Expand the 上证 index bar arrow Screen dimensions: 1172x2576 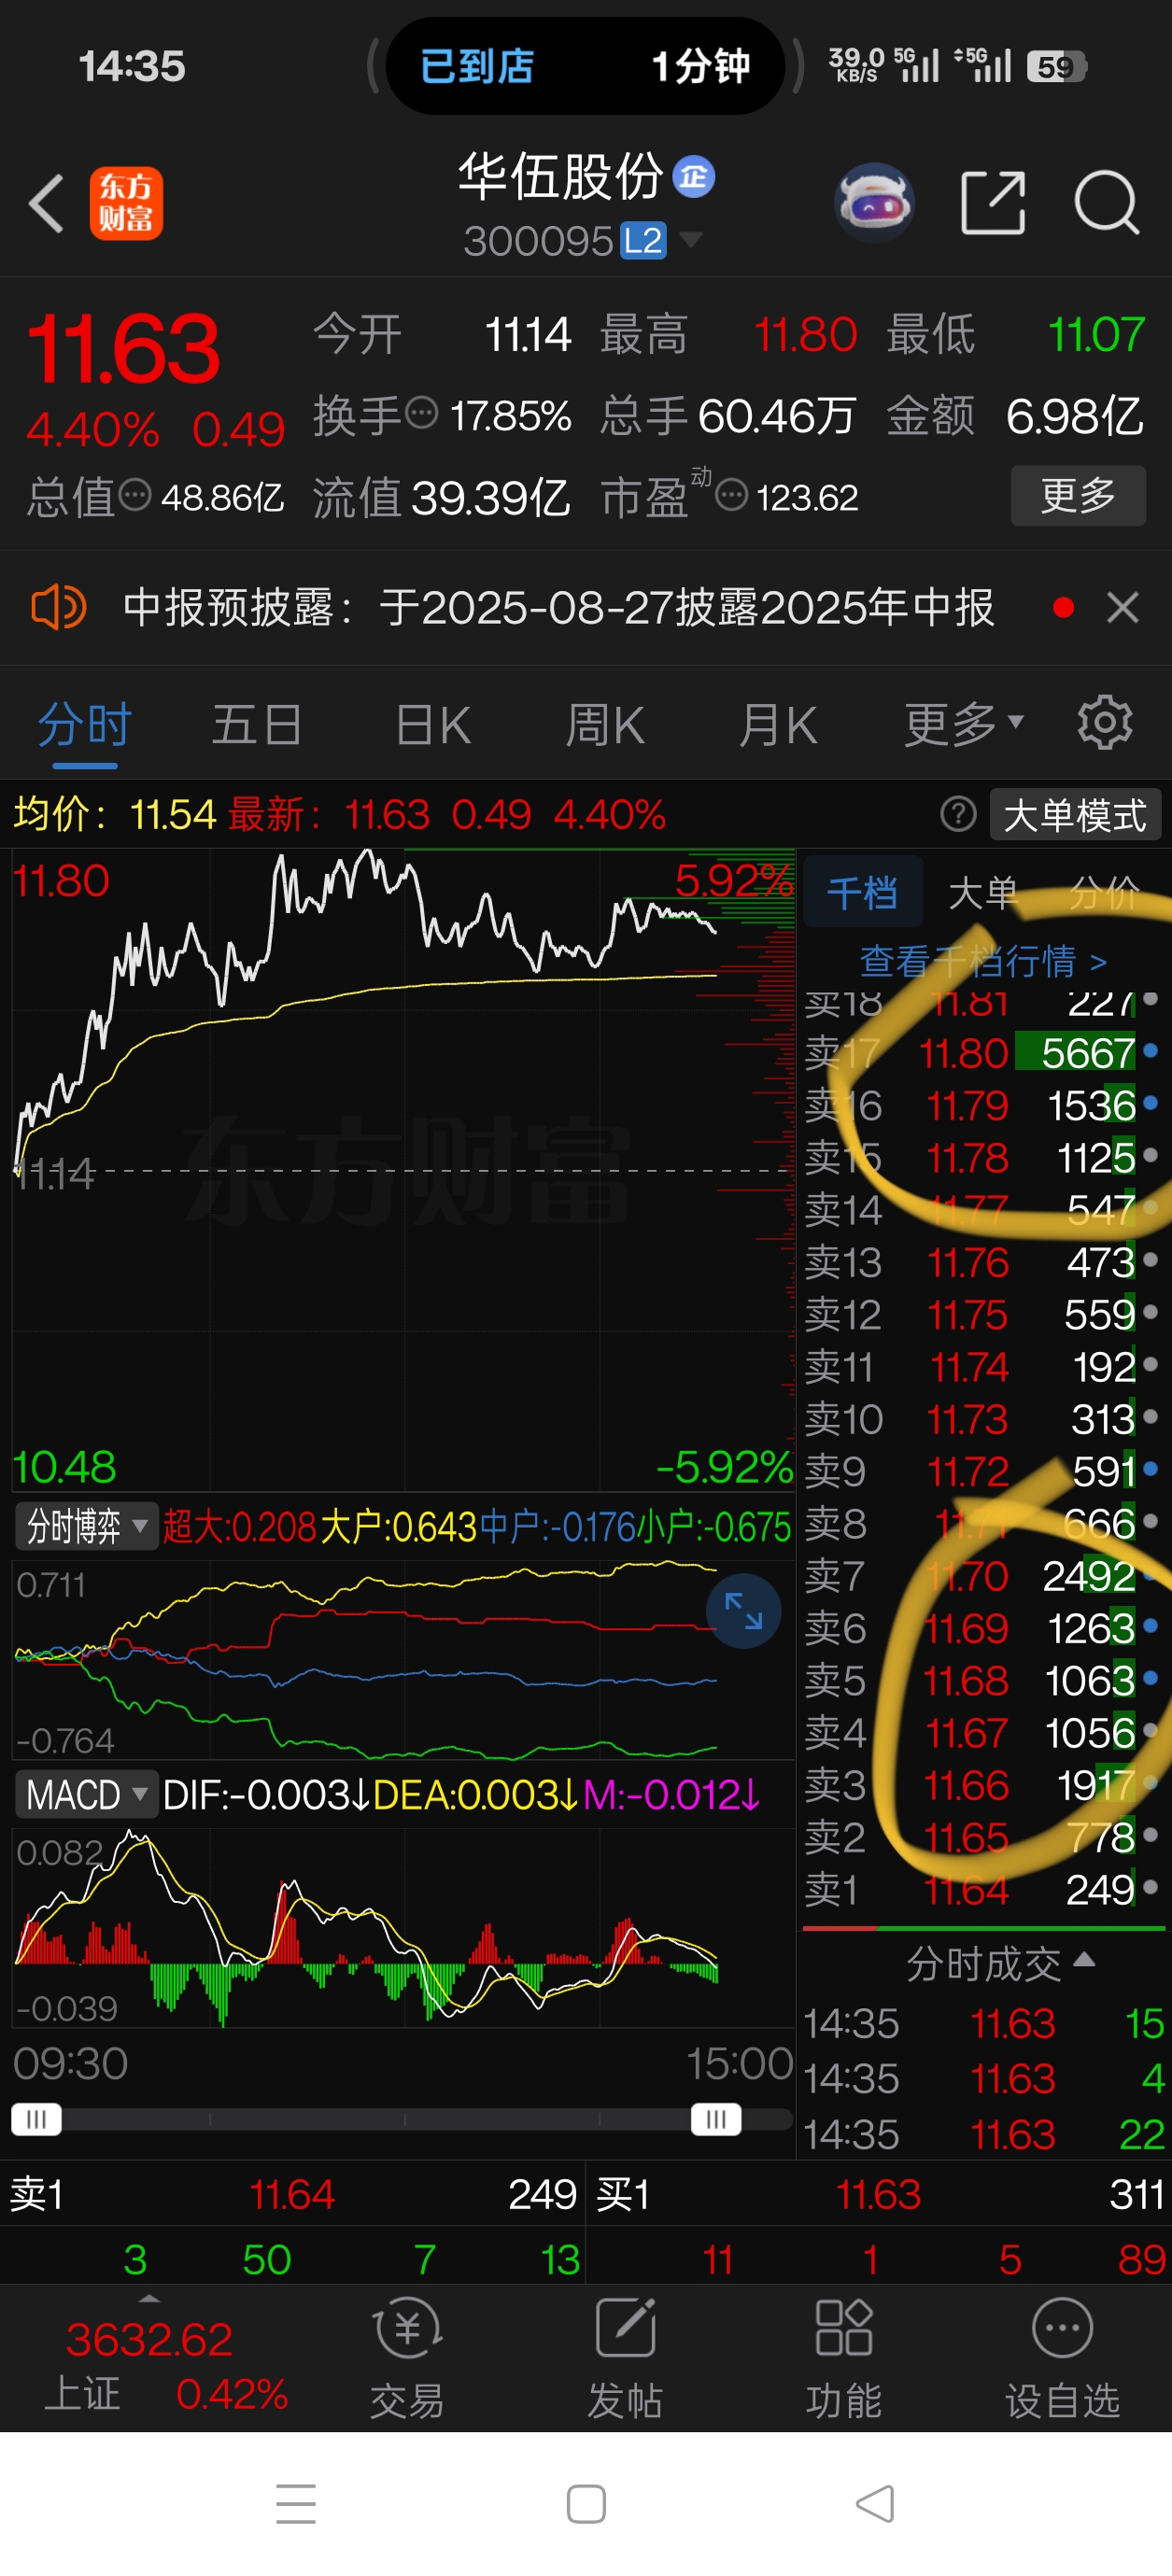point(149,2298)
